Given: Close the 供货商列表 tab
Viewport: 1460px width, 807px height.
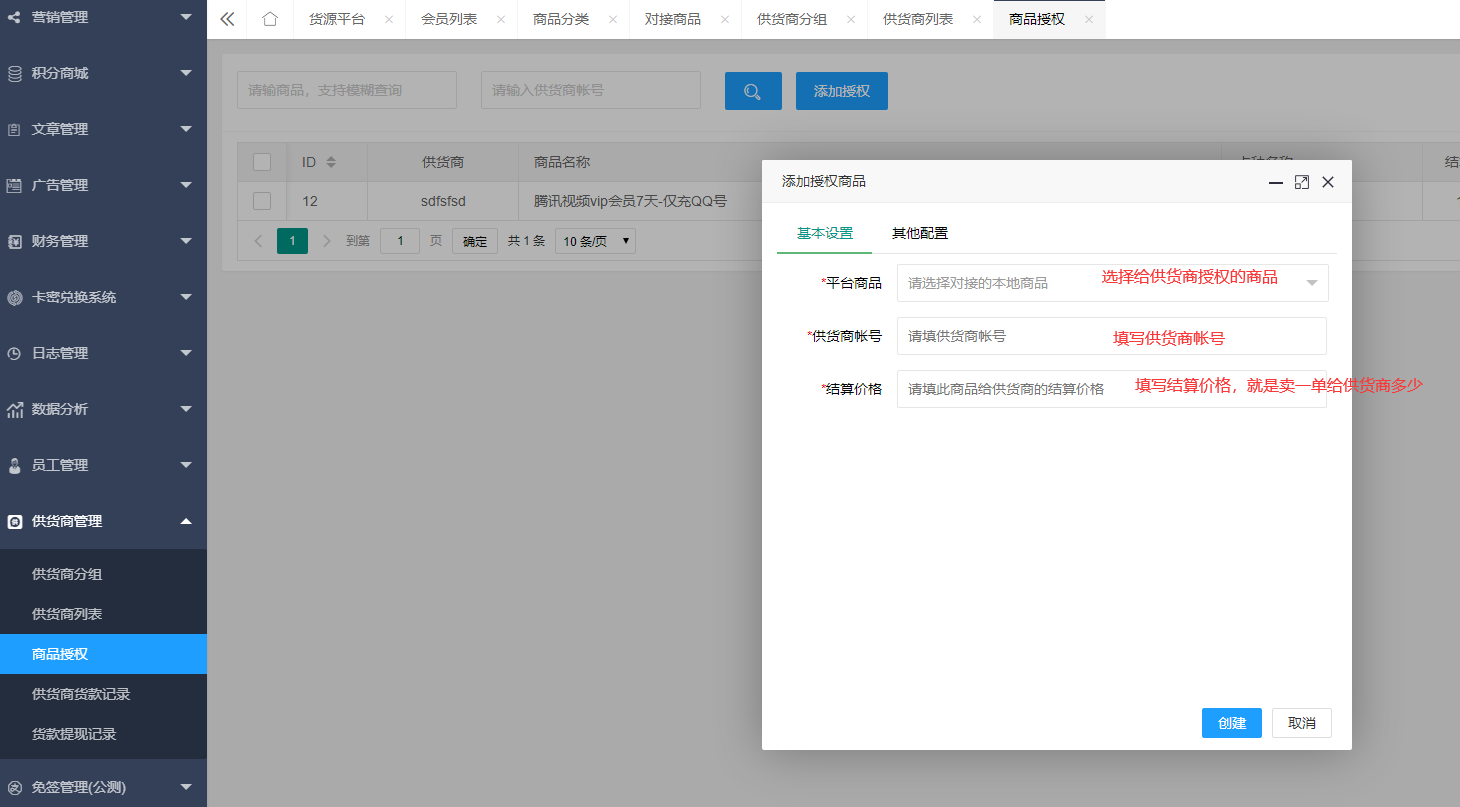Looking at the screenshot, I should tap(977, 19).
